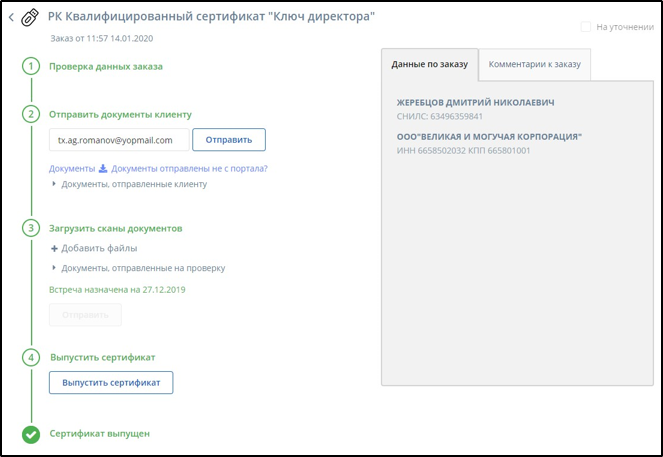Click the client email input field
Viewport: 663px width, 457px height.
[x=118, y=139]
